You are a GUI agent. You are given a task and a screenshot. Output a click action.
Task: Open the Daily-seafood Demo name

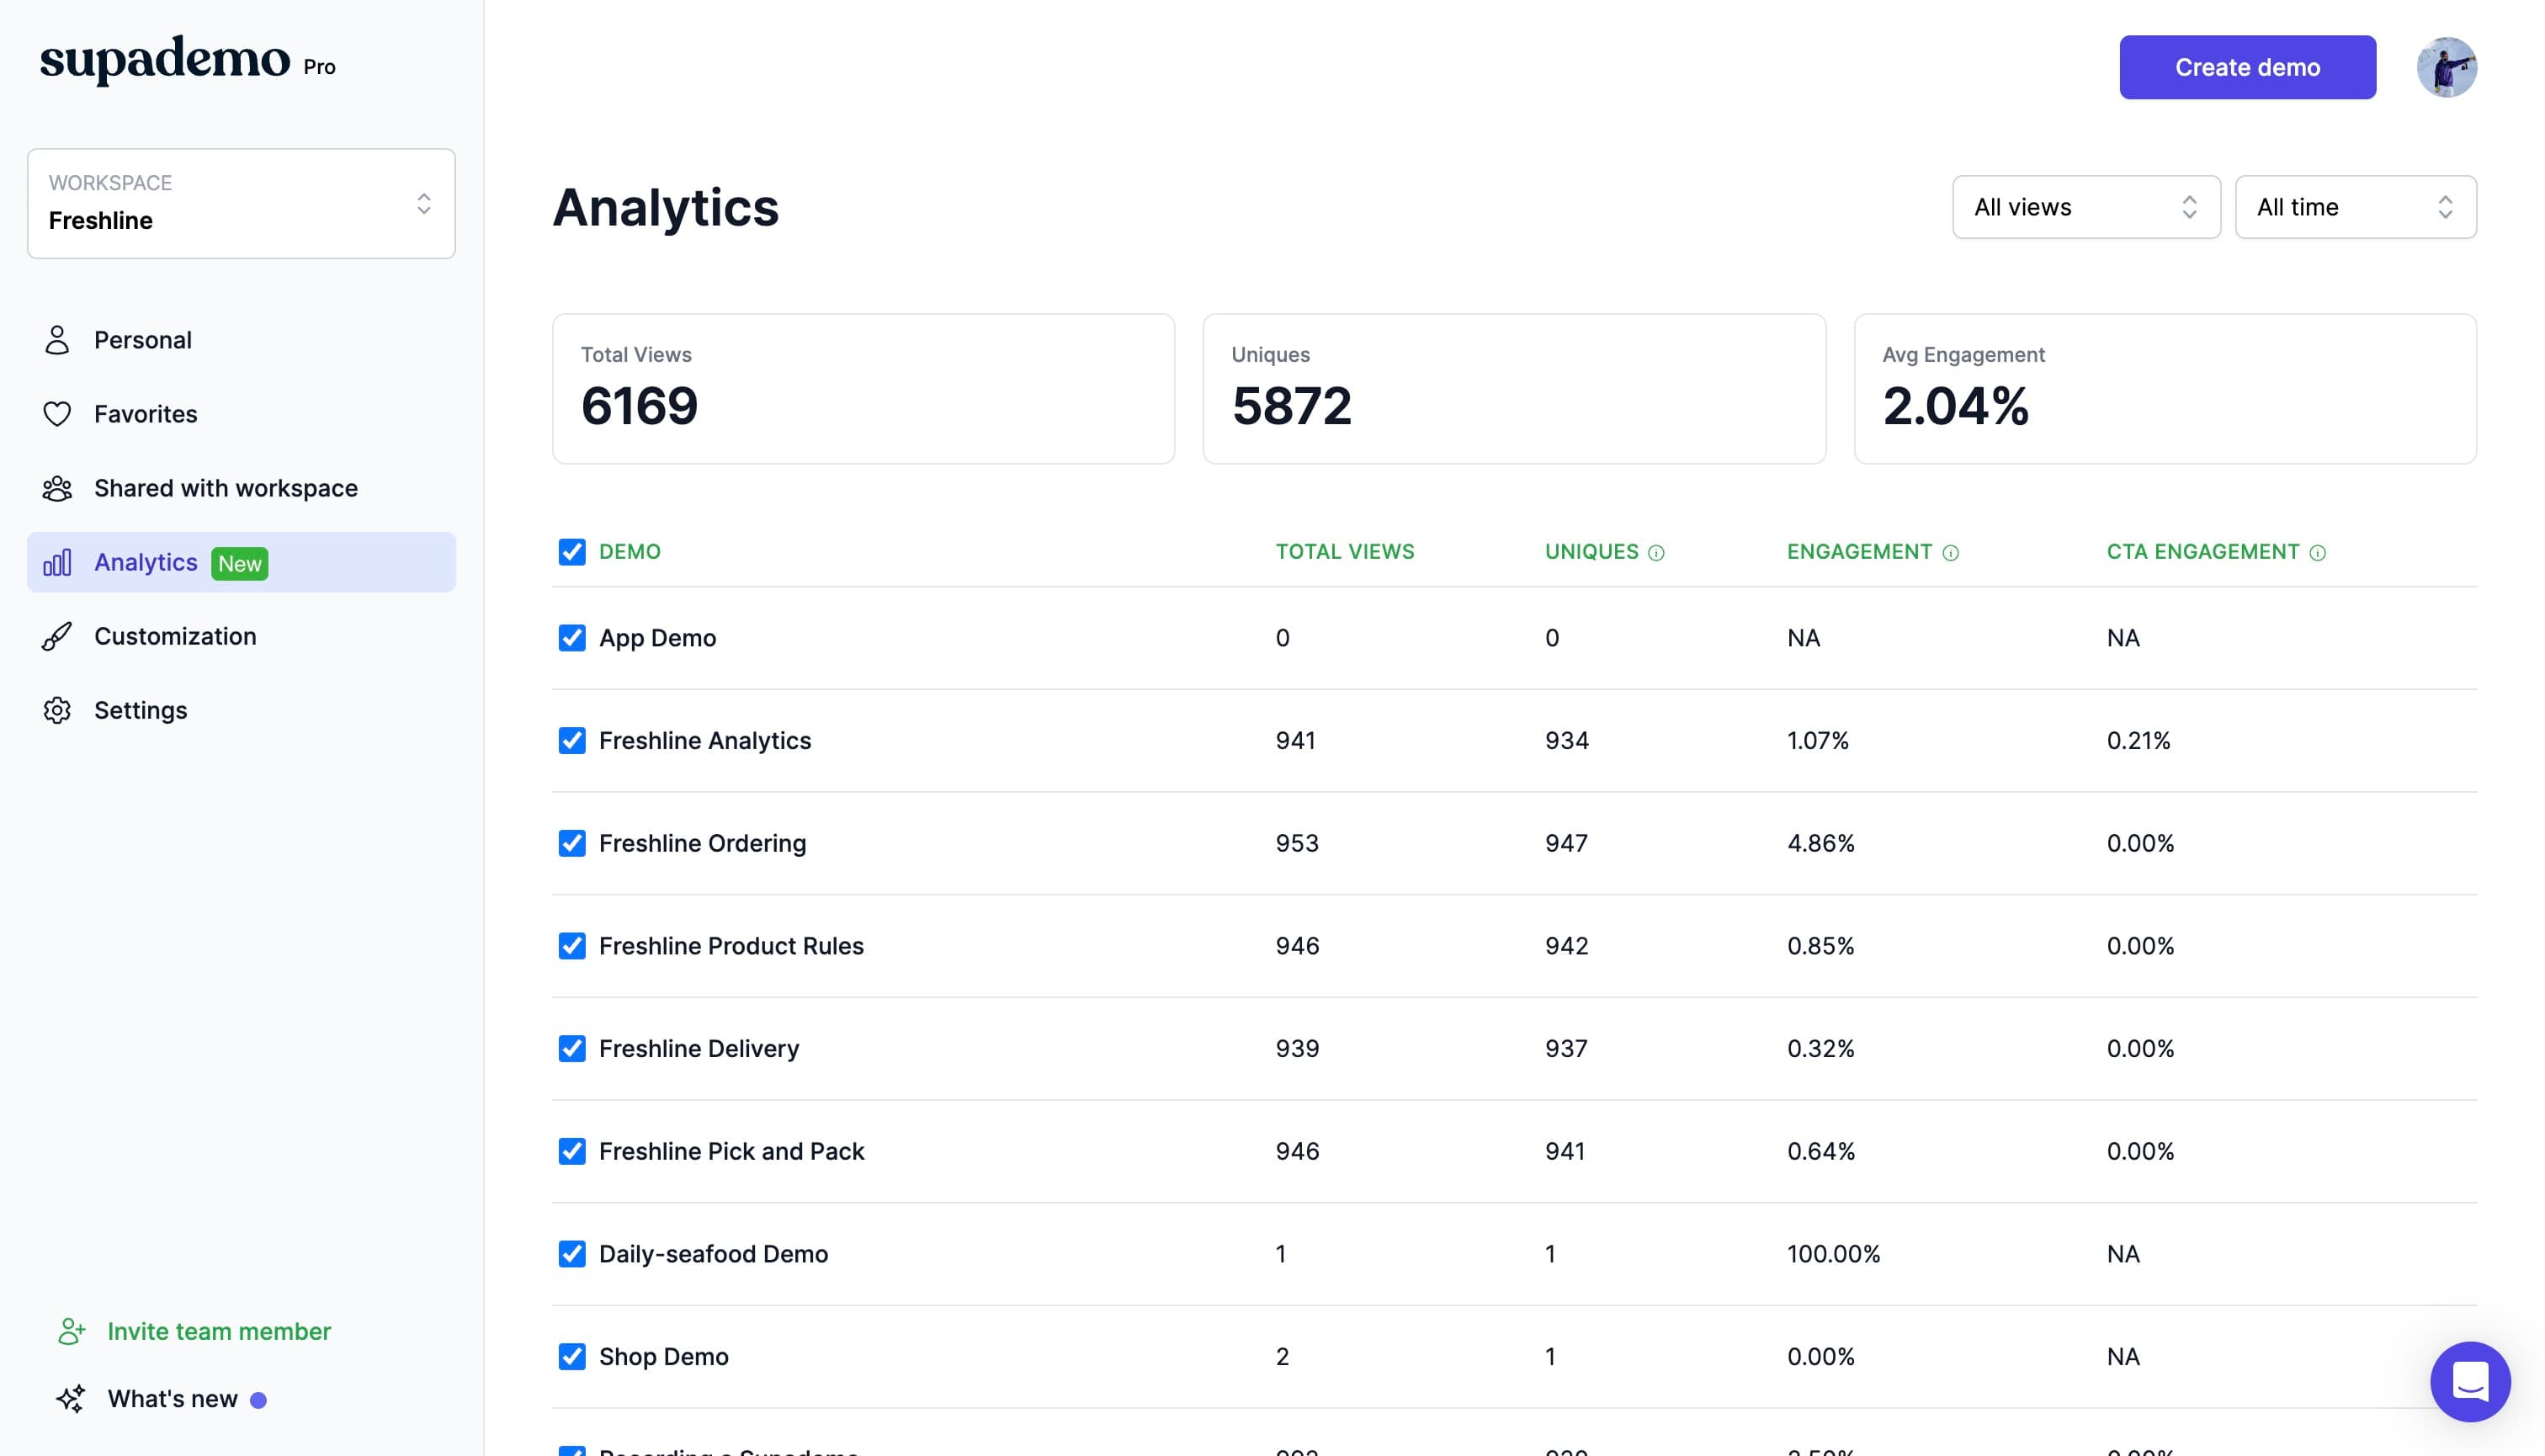[x=713, y=1254]
